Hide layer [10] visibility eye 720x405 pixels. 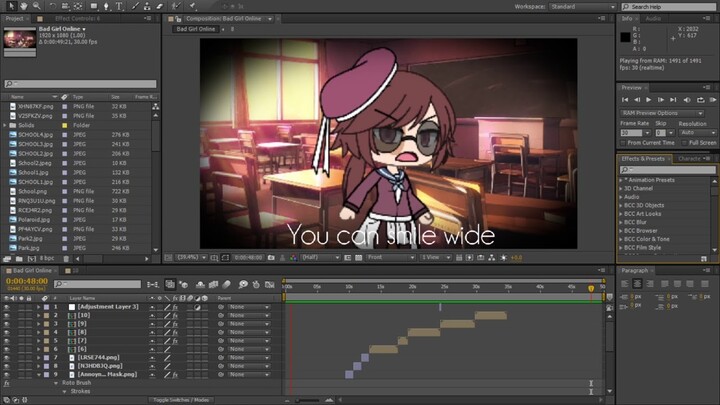pos(6,315)
